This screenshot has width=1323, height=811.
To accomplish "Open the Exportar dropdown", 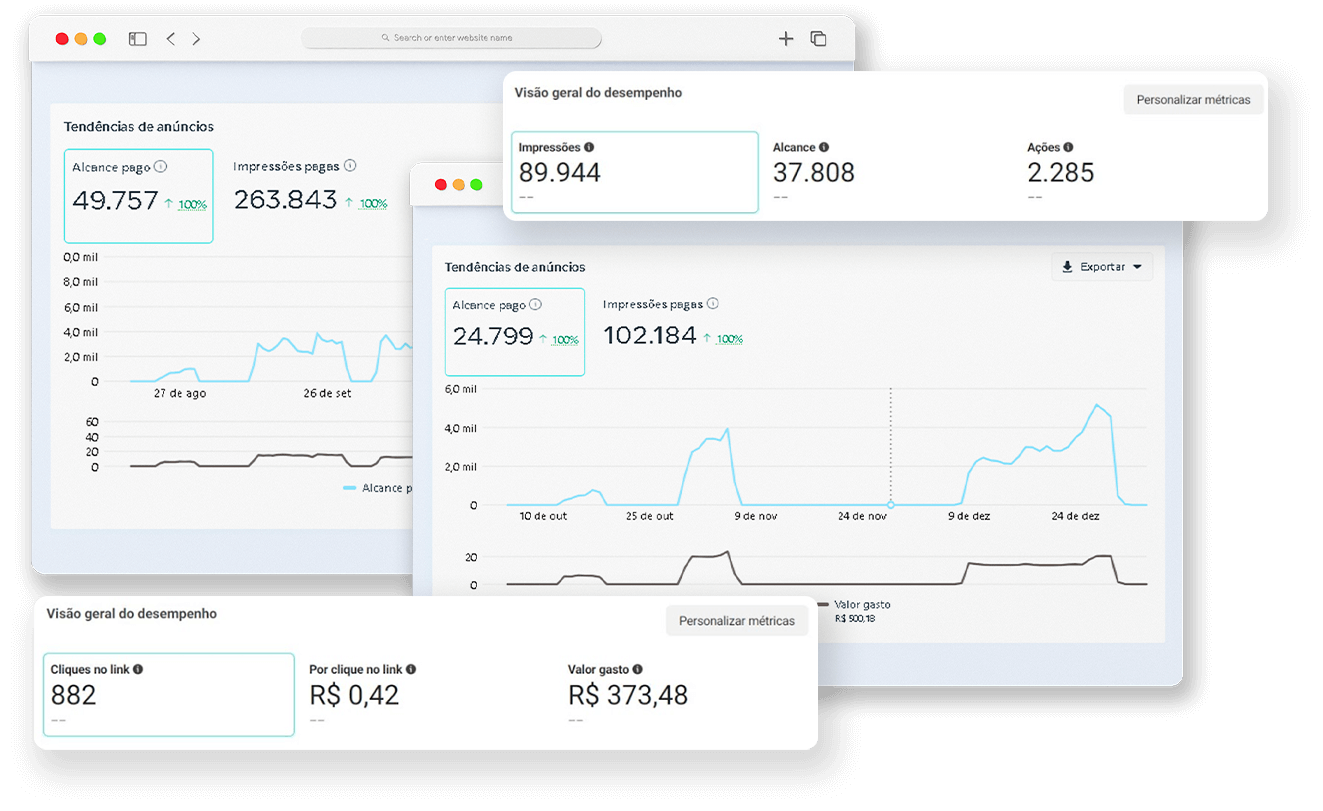I will [1102, 267].
